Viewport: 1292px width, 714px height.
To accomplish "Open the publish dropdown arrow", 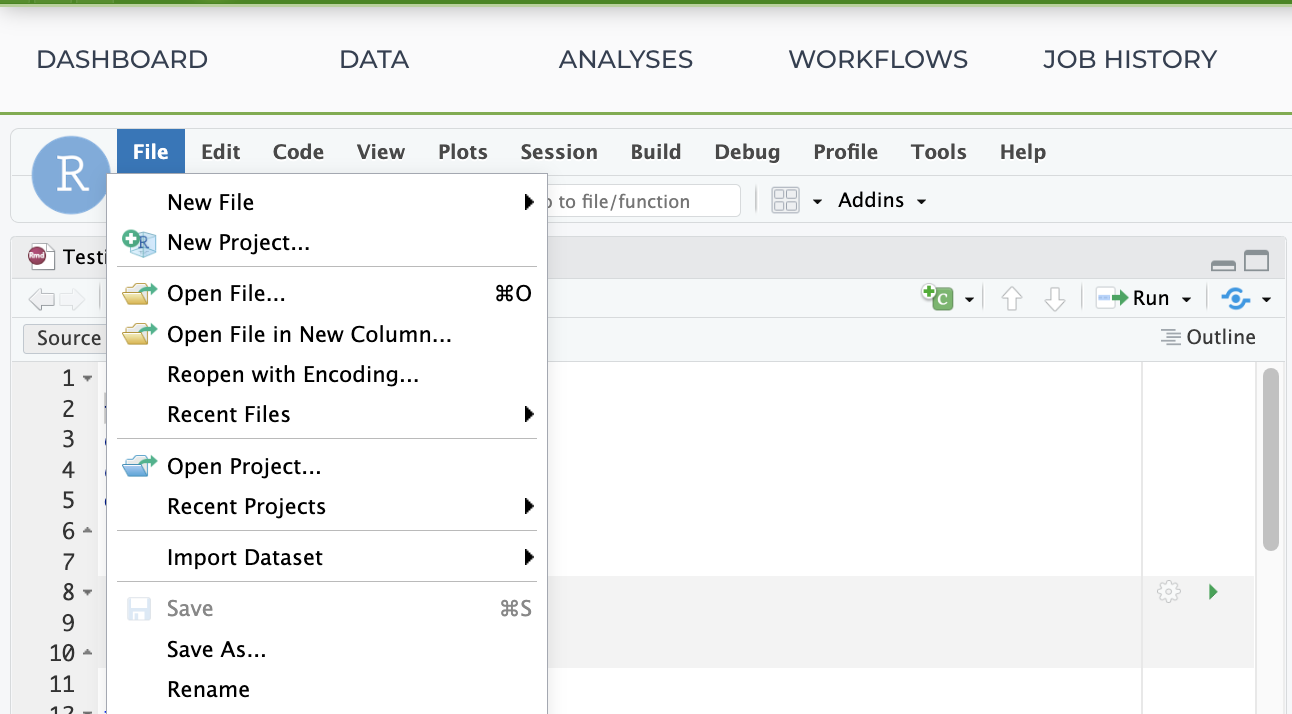I will click(x=1266, y=299).
